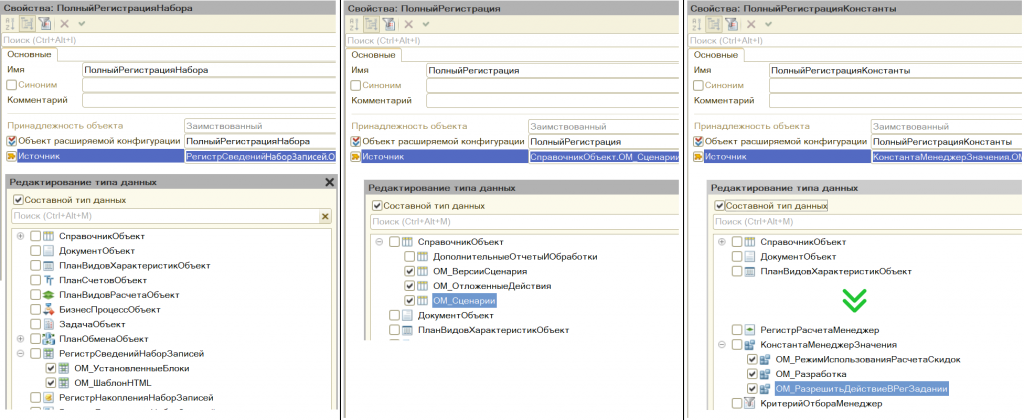
Task: Click РегистрНакопленияНаборЗаписей type icon in tree
Action: click(50, 397)
